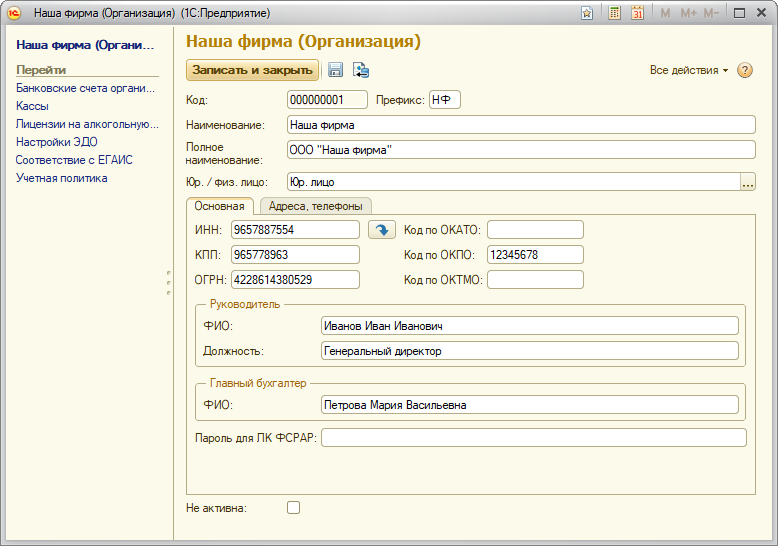The height and width of the screenshot is (546, 778).
Task: Switch to the 'Адреса, телефоны' tab
Action: [x=316, y=206]
